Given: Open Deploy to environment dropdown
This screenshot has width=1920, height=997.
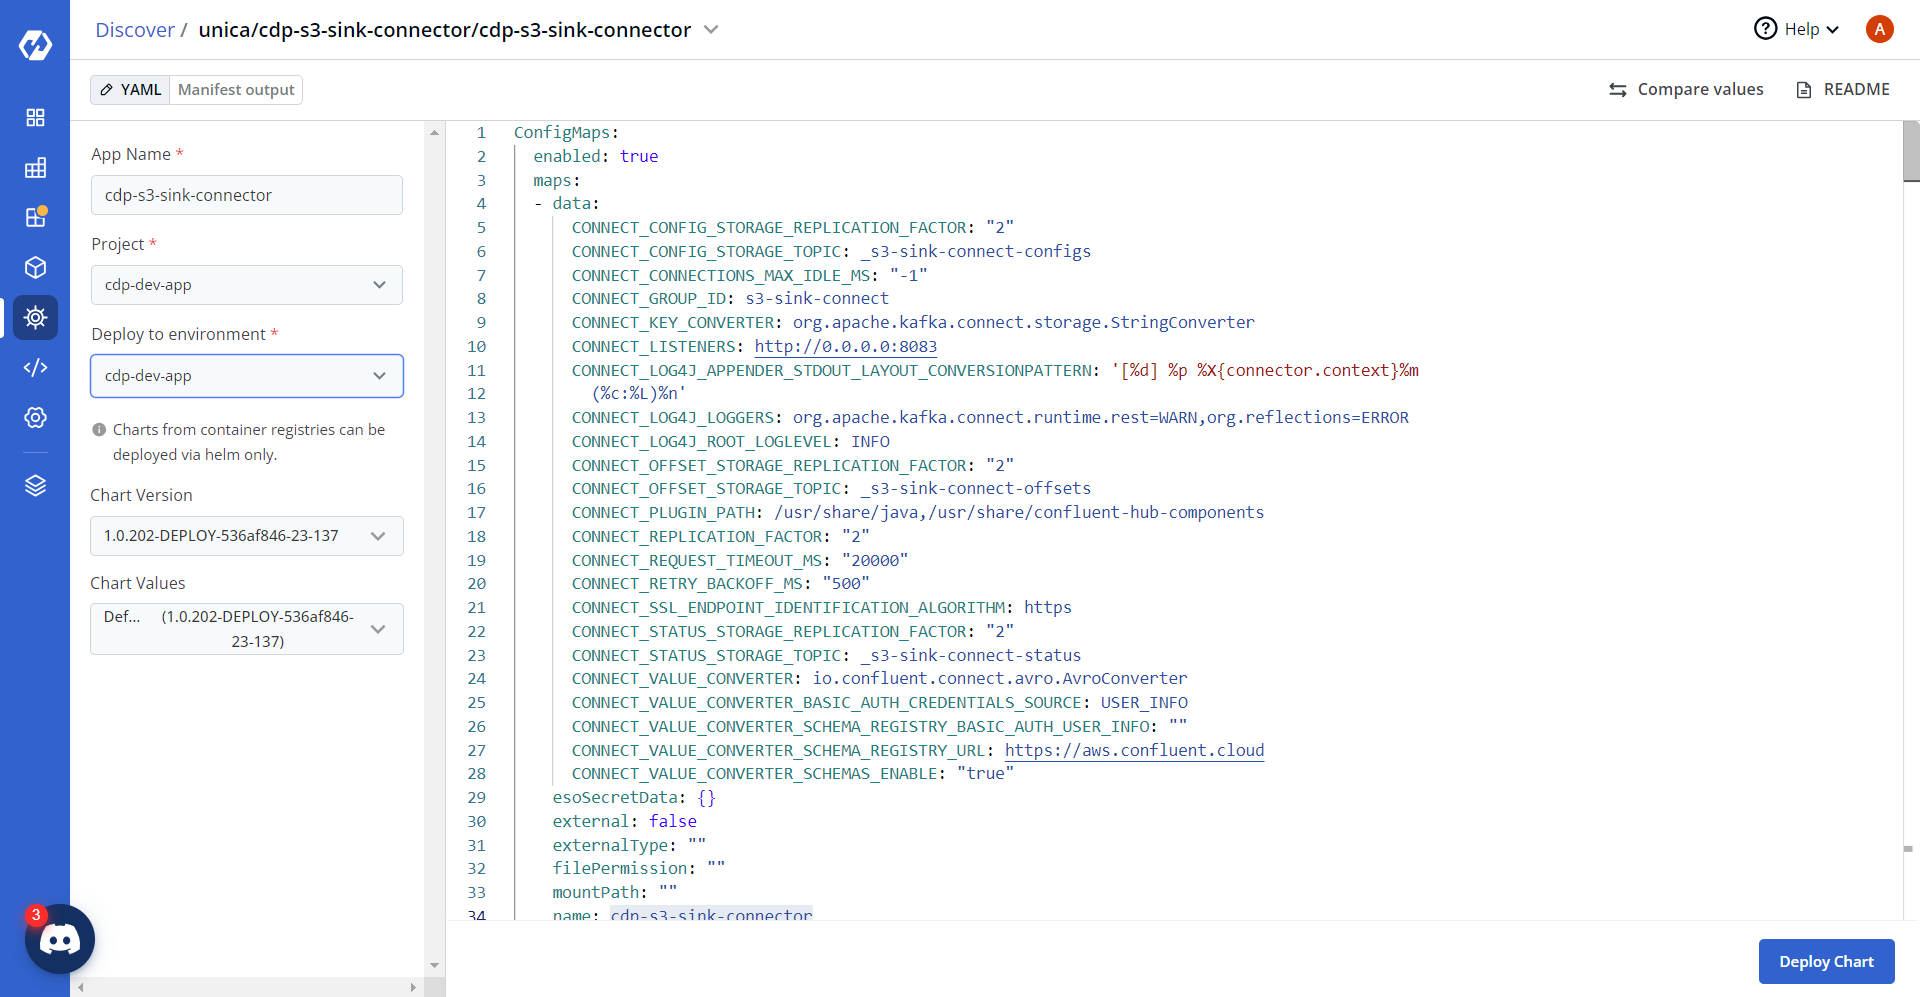Looking at the screenshot, I should point(246,376).
